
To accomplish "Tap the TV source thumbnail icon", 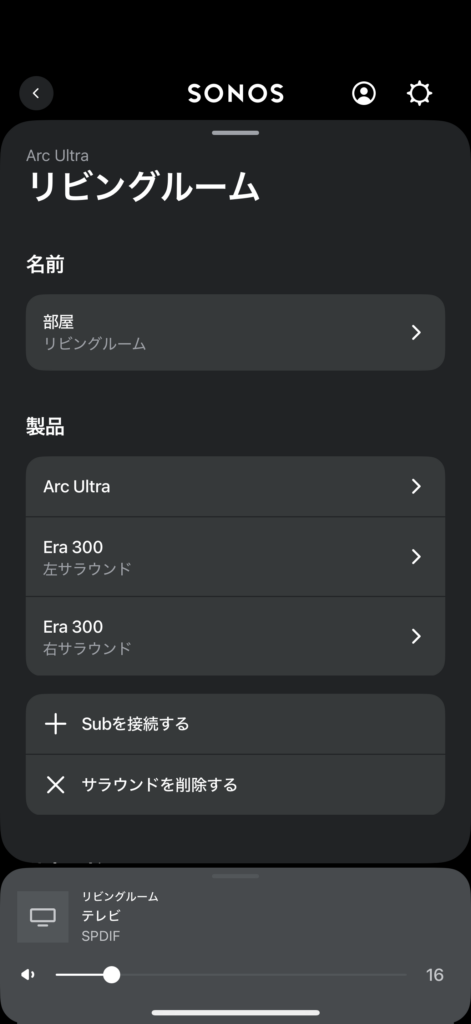I will [x=42, y=917].
